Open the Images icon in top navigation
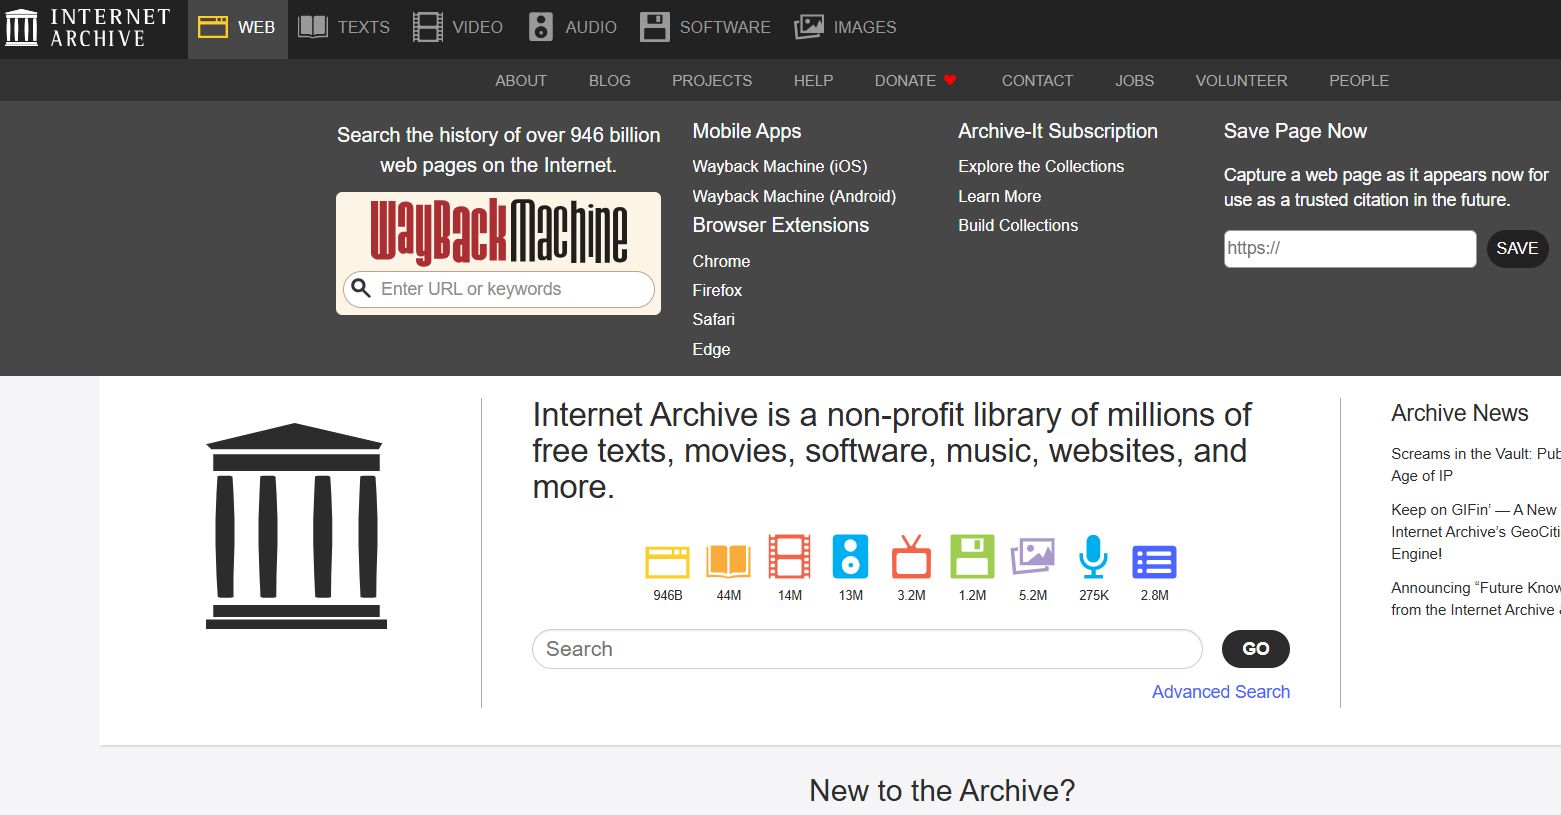This screenshot has width=1561, height=815. (809, 28)
